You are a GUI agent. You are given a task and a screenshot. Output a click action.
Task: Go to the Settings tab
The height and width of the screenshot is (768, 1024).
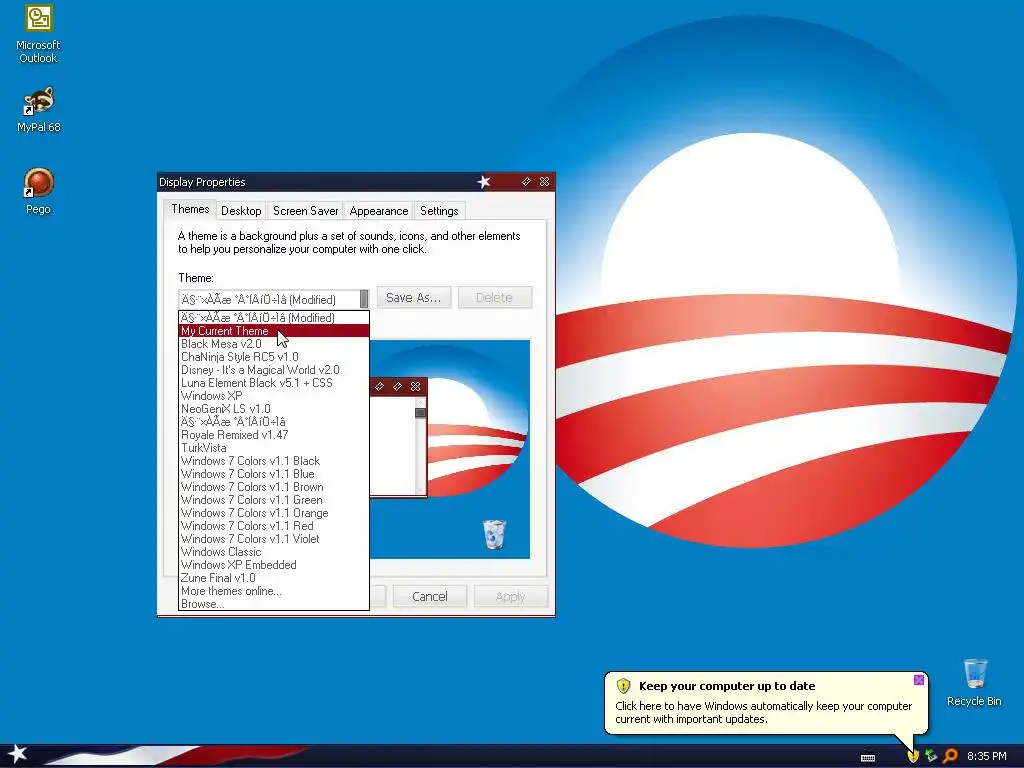[439, 211]
